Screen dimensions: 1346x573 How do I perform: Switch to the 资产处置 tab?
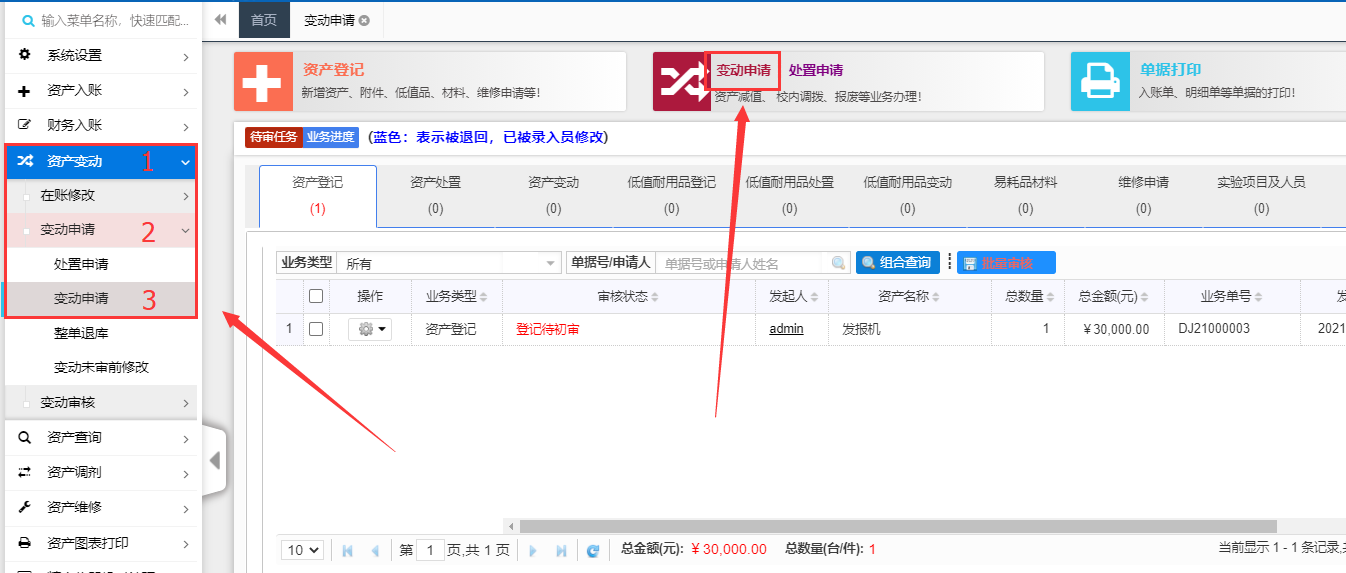435,194
